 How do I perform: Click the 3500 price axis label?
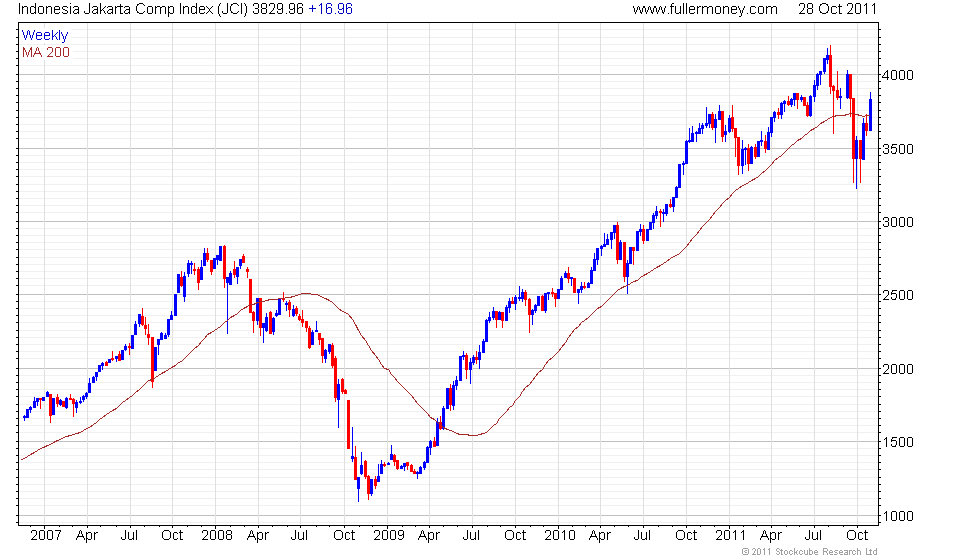pyautogui.click(x=898, y=149)
